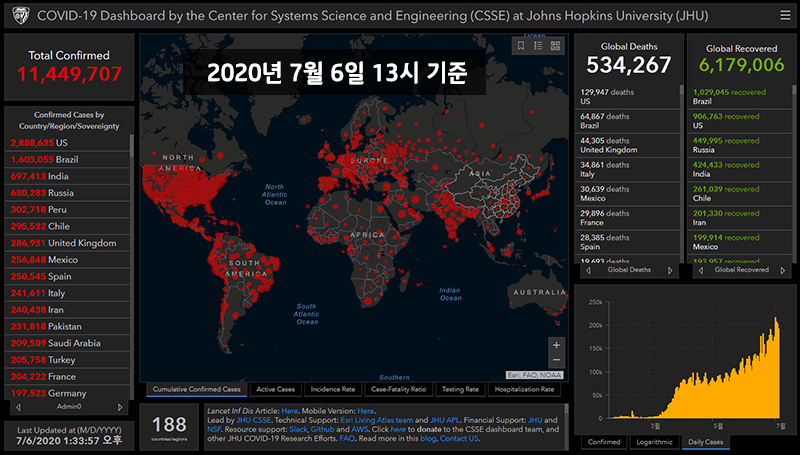Show the Daily Cases chart tab
Image resolution: width=800 pixels, height=455 pixels.
coord(706,442)
